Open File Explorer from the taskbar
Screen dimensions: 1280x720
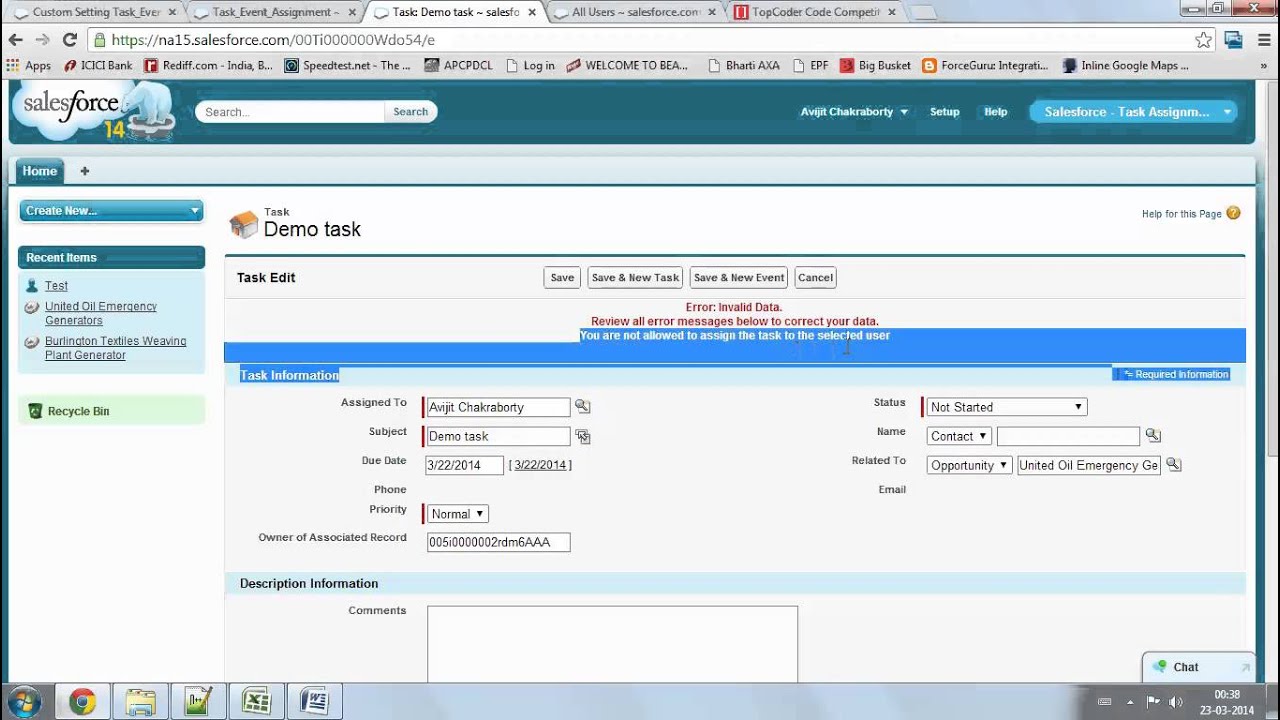tap(140, 702)
